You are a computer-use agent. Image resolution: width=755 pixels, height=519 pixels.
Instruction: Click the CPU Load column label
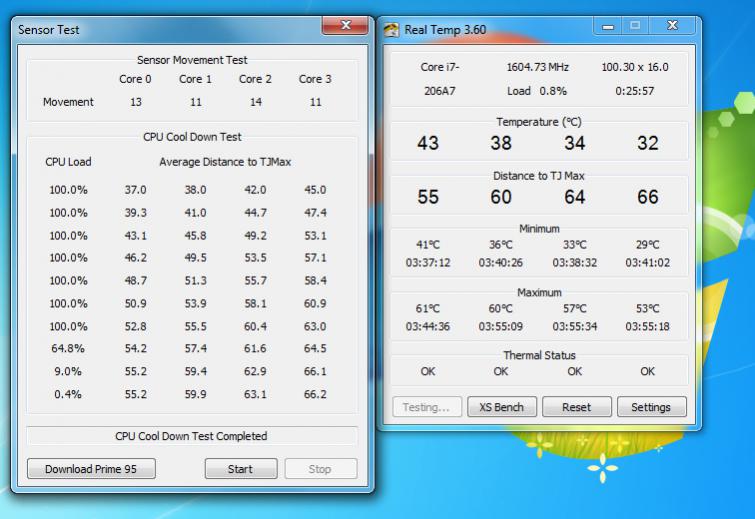[68, 162]
